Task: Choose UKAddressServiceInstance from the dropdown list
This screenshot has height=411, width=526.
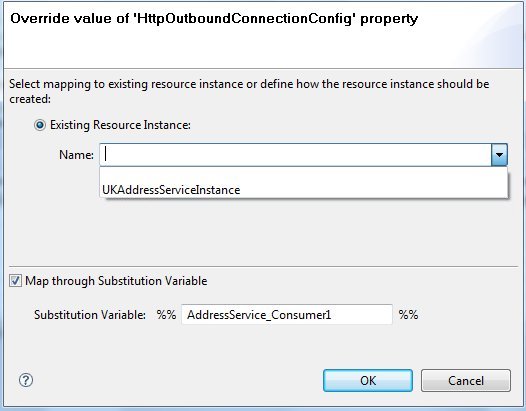Action: click(x=304, y=190)
